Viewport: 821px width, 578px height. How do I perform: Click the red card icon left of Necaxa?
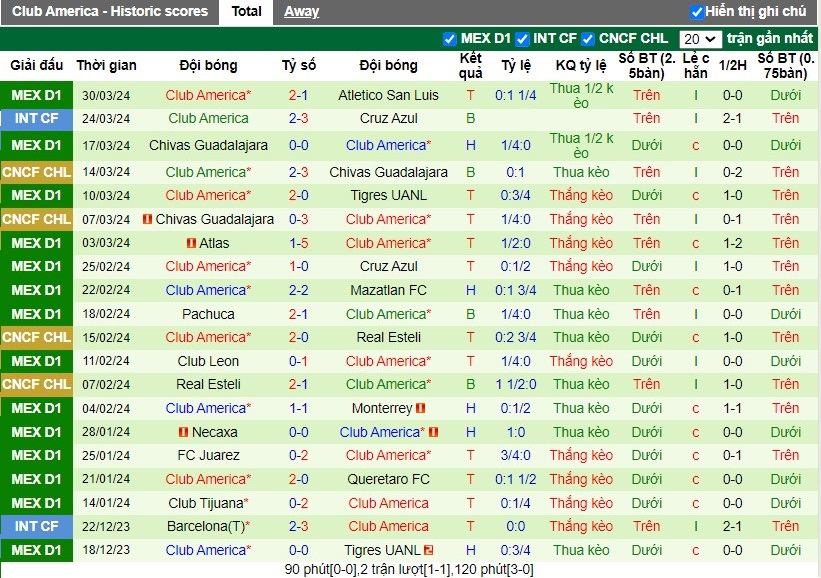[183, 432]
